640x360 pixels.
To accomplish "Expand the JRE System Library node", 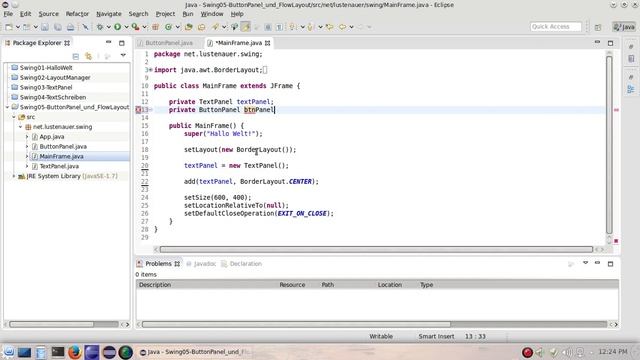I will (x=14, y=176).
